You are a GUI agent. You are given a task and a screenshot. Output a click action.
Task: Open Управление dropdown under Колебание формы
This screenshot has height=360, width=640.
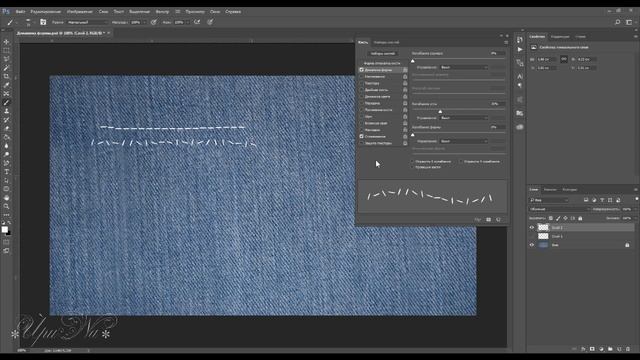pos(464,141)
